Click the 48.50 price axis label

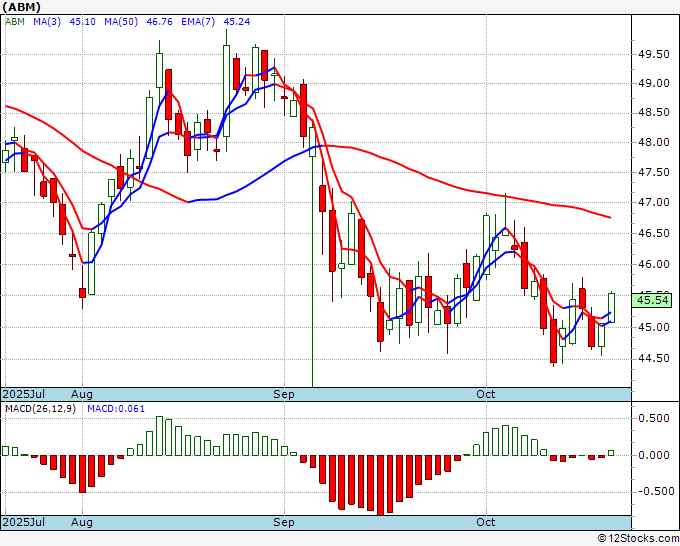[x=654, y=113]
